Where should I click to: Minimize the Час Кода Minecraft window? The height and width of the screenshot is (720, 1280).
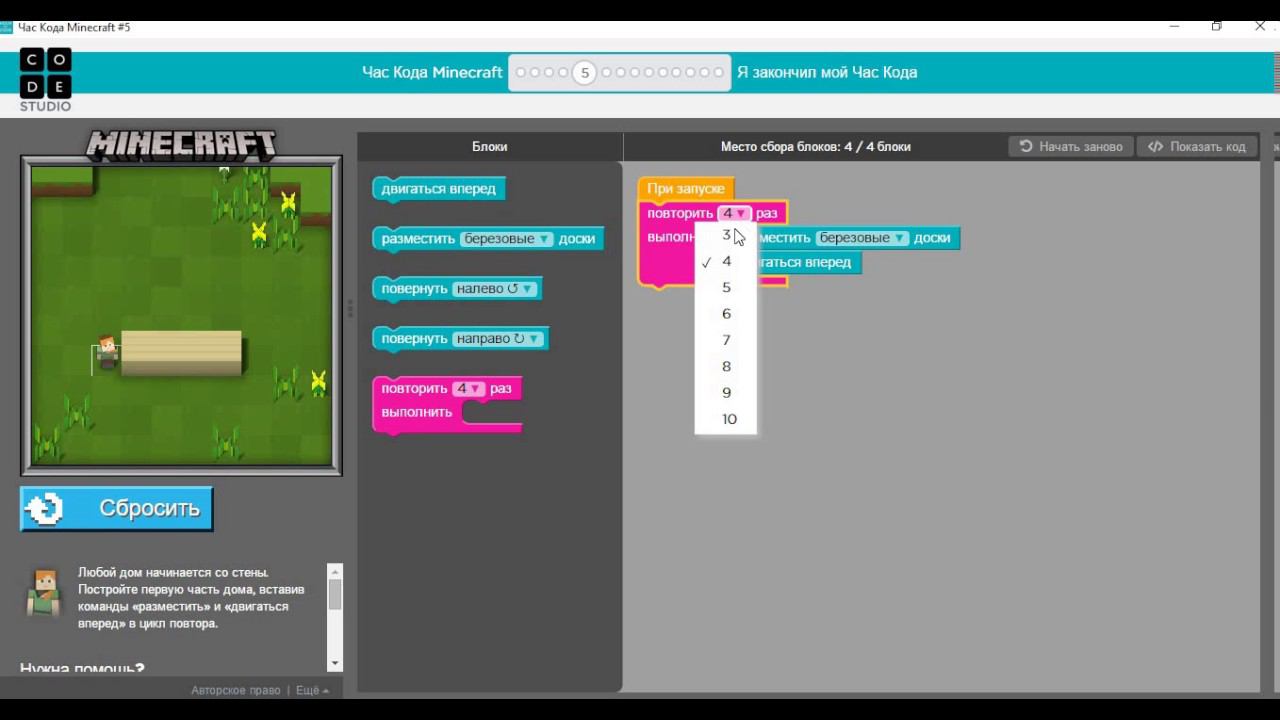tap(1174, 27)
